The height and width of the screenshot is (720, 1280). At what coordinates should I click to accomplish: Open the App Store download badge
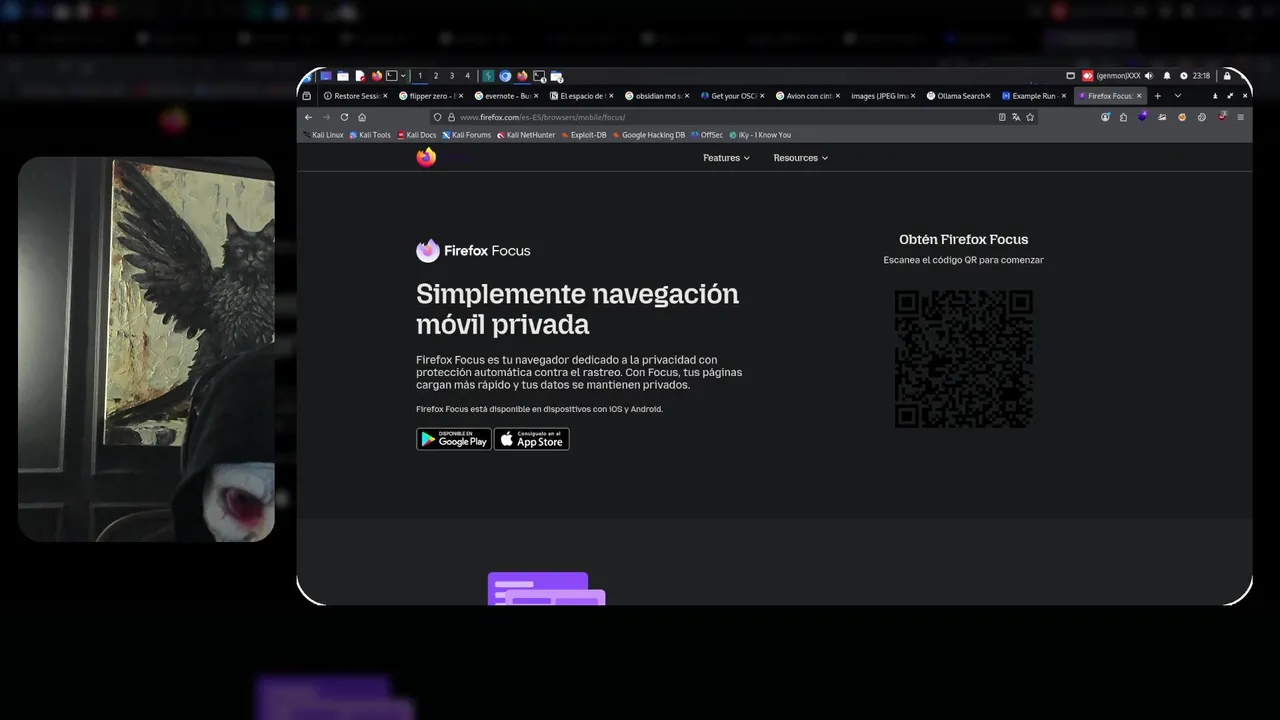[x=531, y=439]
